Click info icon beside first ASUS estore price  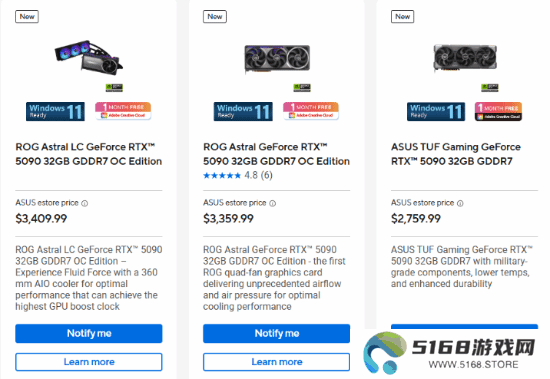coord(85,203)
